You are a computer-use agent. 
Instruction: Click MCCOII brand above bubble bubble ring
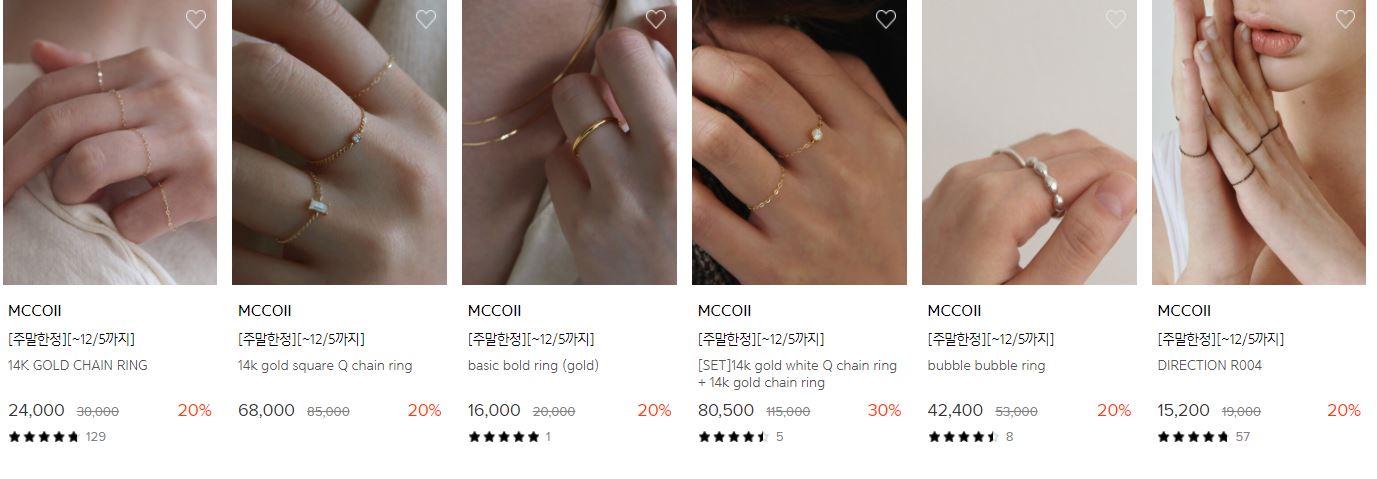click(x=954, y=311)
